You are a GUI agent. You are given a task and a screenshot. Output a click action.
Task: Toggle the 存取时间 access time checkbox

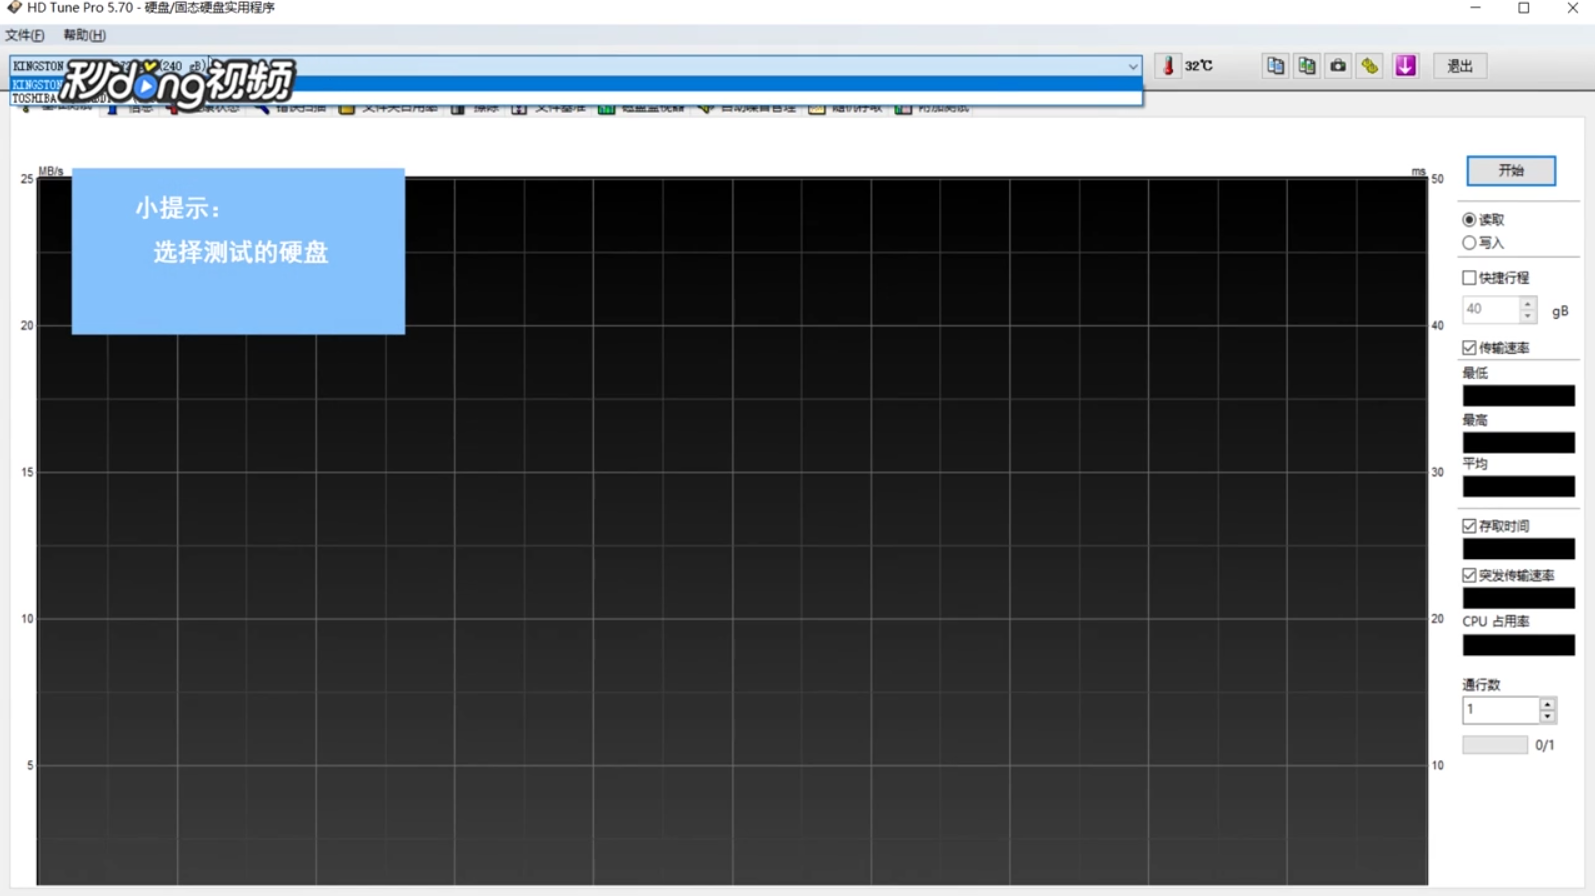point(1469,526)
